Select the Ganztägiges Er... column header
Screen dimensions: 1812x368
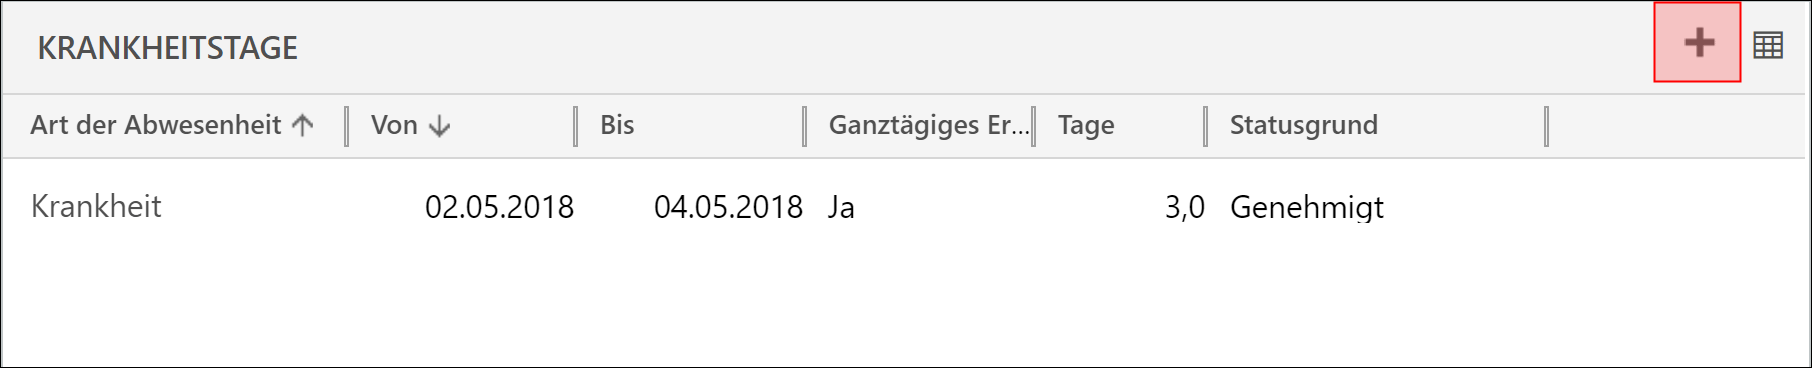pos(928,125)
